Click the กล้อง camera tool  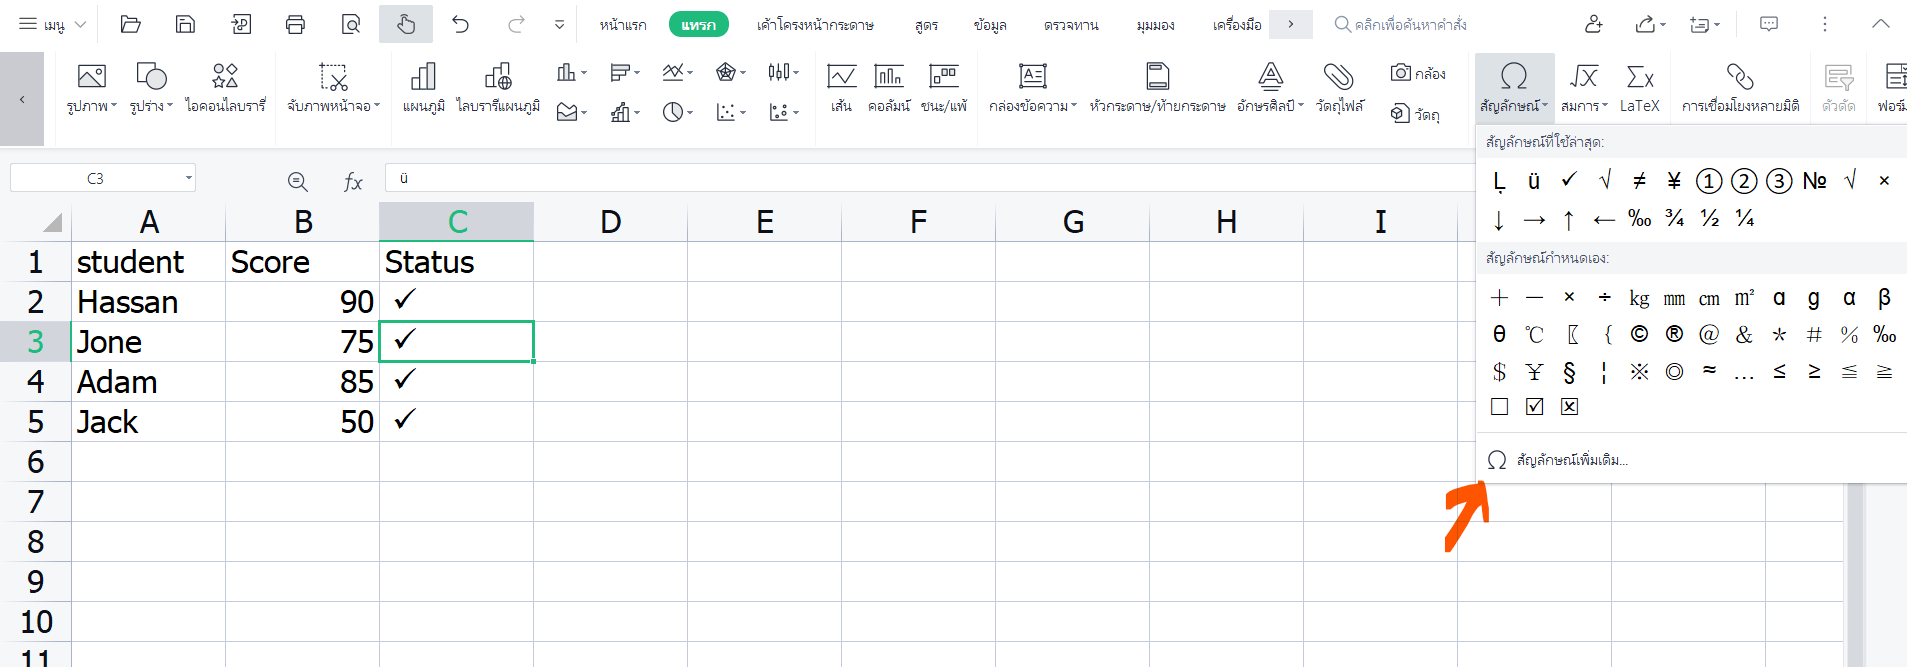point(1418,73)
